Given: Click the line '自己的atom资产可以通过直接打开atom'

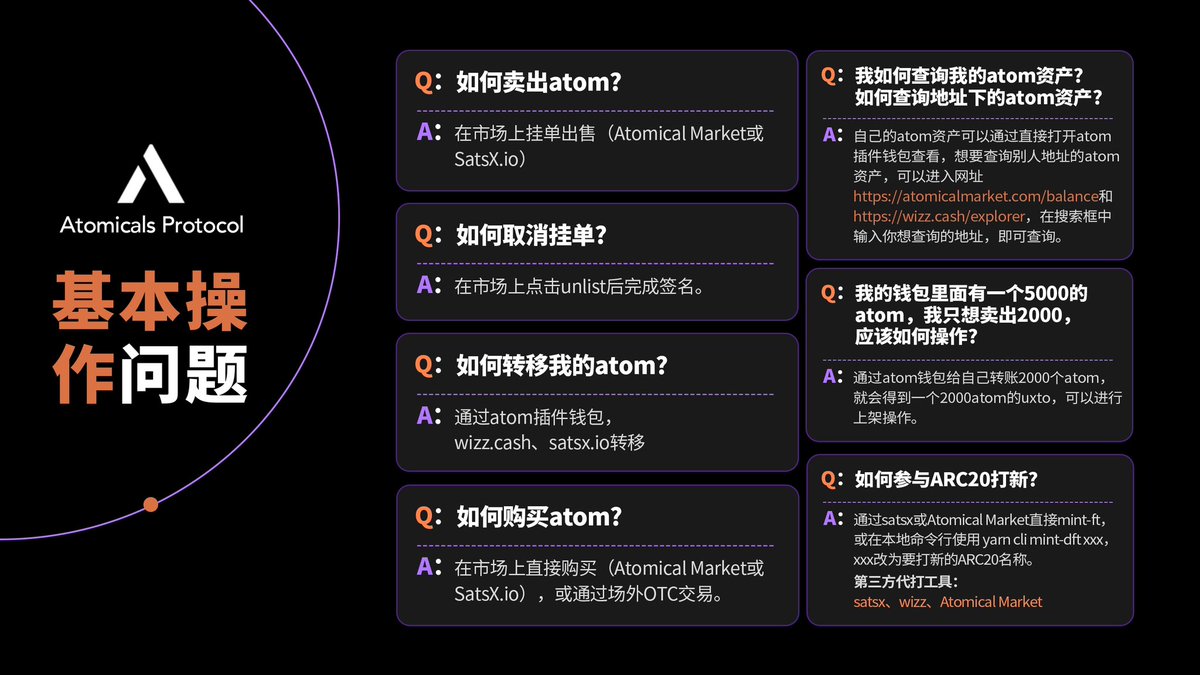Looking at the screenshot, I should (x=982, y=136).
